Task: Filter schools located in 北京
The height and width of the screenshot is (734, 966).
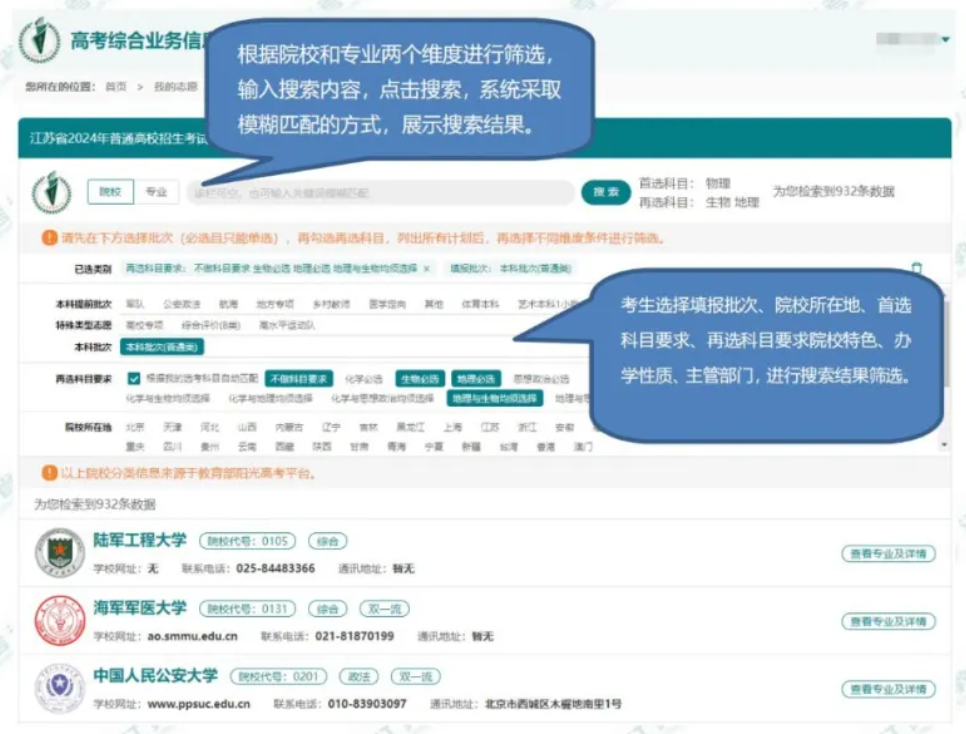Action: (135, 427)
